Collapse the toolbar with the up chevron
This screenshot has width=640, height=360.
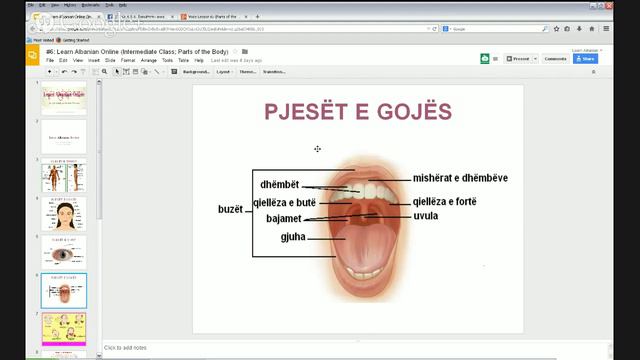(x=593, y=72)
